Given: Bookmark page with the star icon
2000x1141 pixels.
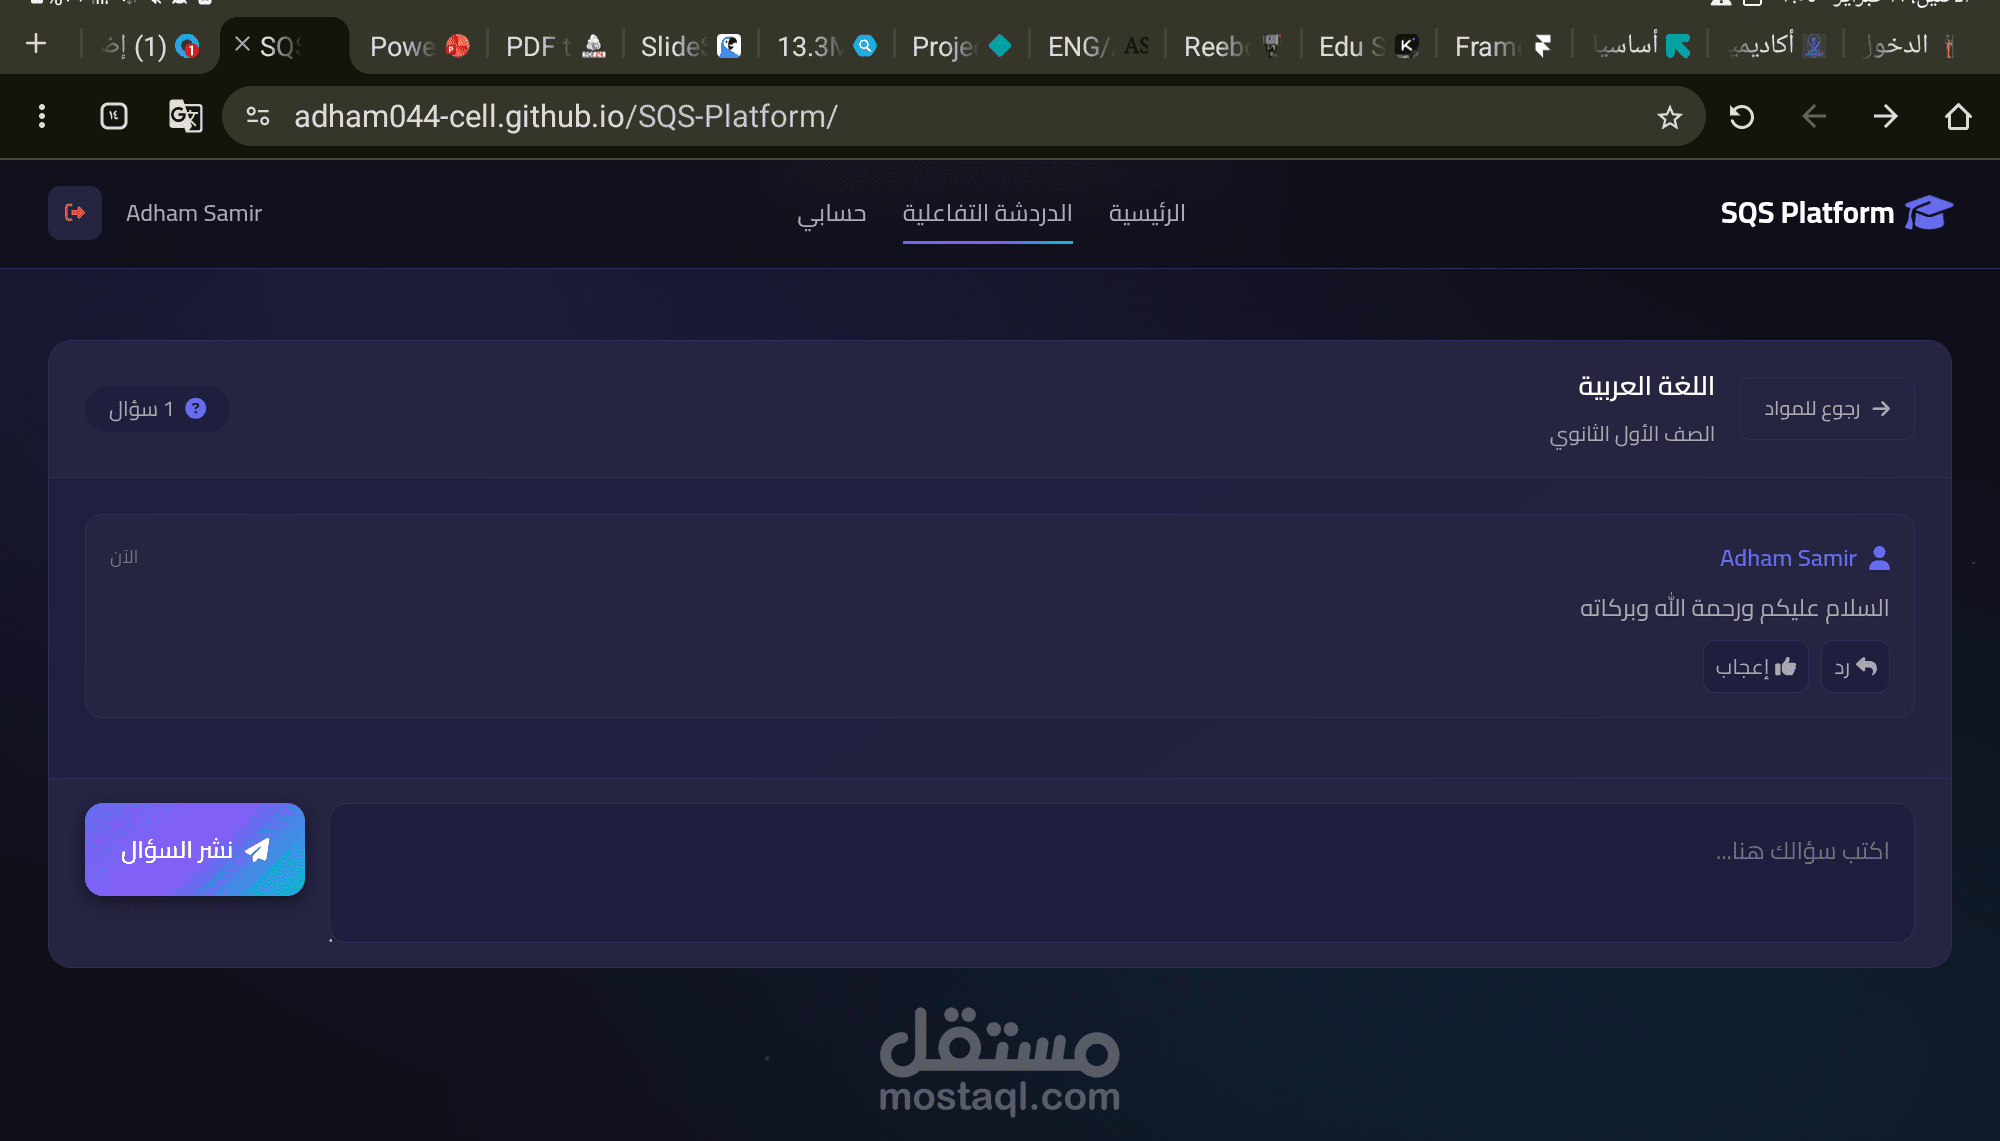Looking at the screenshot, I should (1669, 118).
